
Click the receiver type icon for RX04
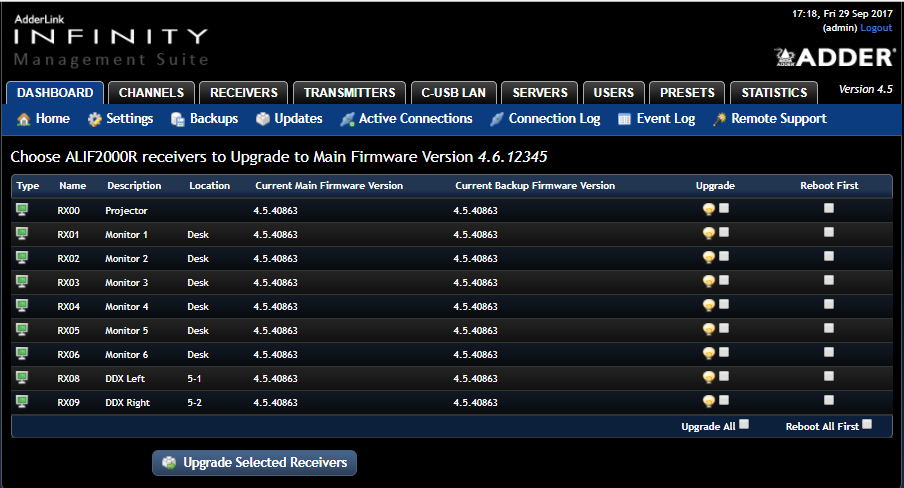point(22,306)
